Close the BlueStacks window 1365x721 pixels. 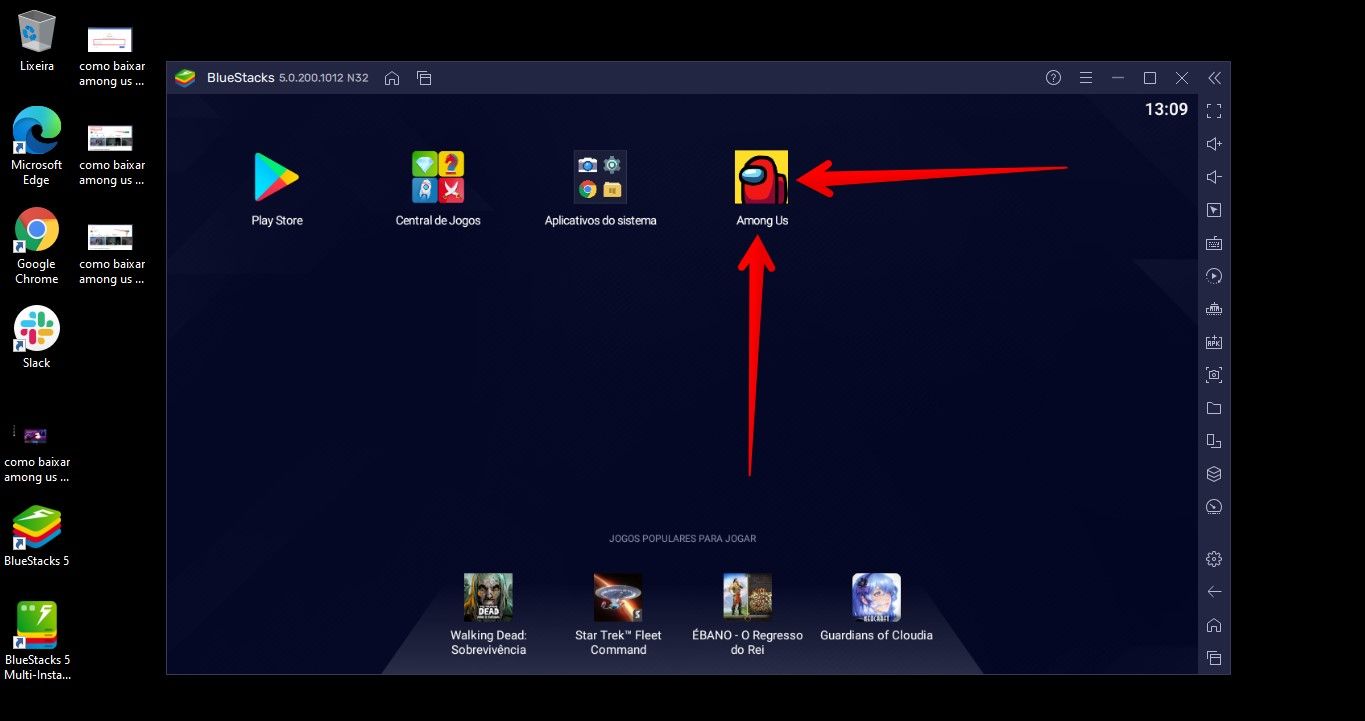pyautogui.click(x=1182, y=78)
